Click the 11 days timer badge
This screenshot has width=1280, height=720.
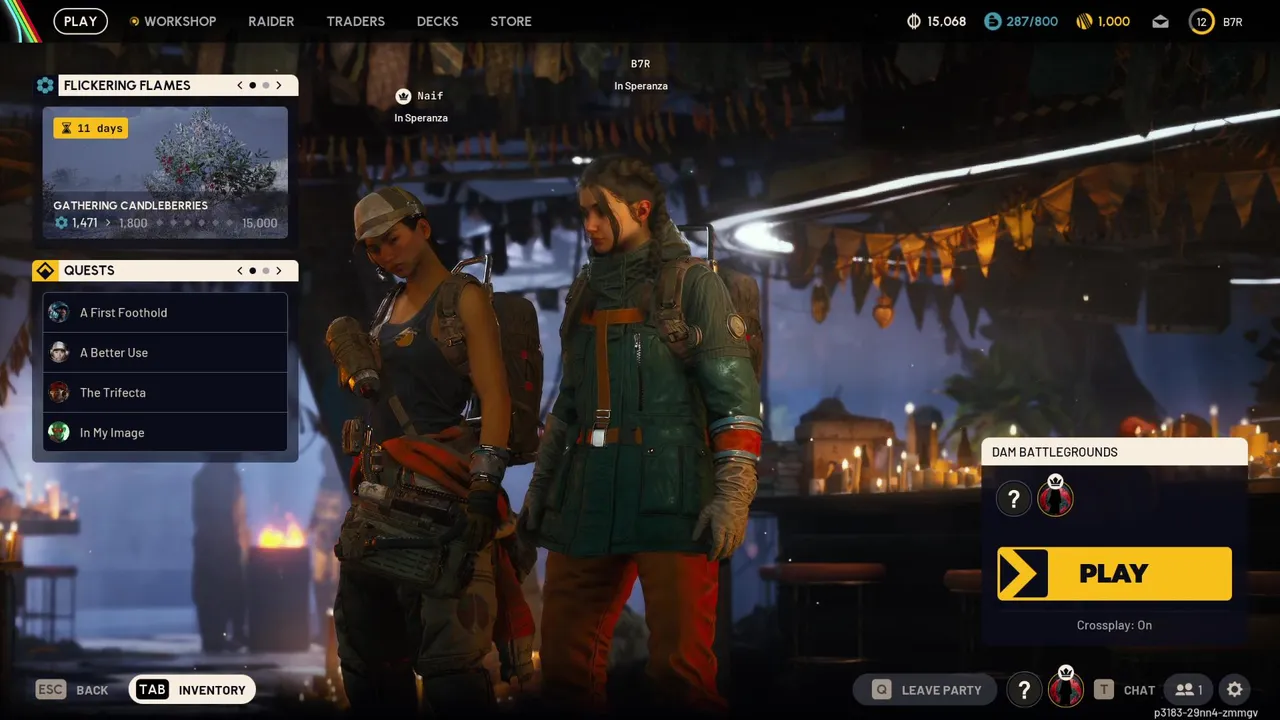91,128
